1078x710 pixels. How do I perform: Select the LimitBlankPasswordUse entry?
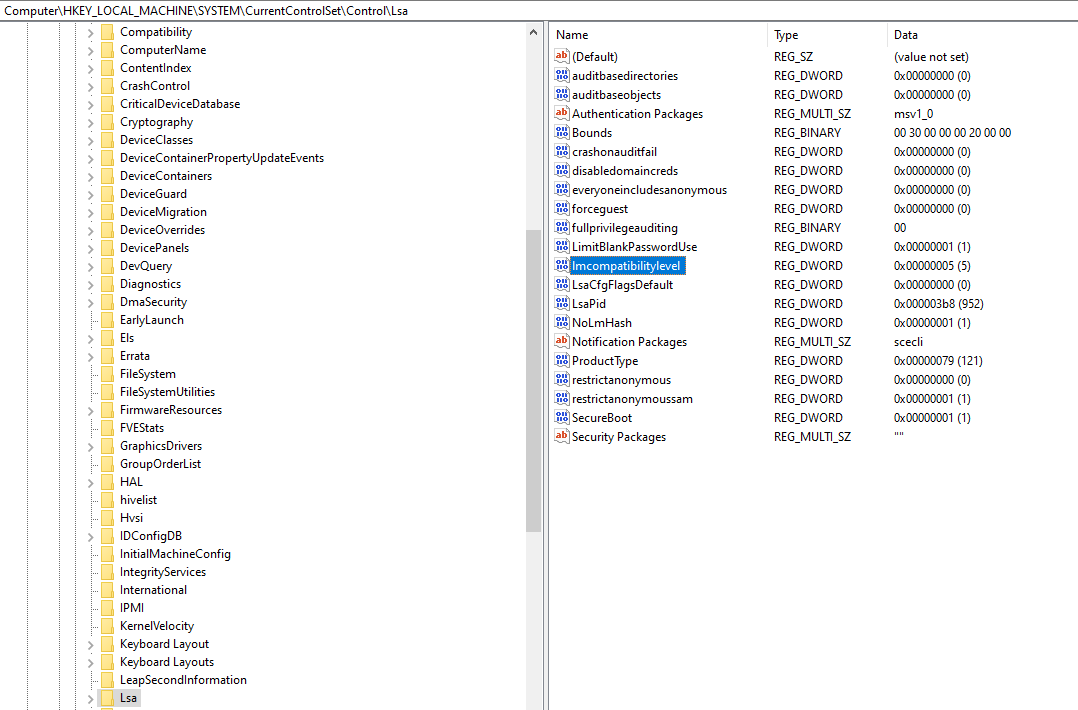tap(634, 247)
